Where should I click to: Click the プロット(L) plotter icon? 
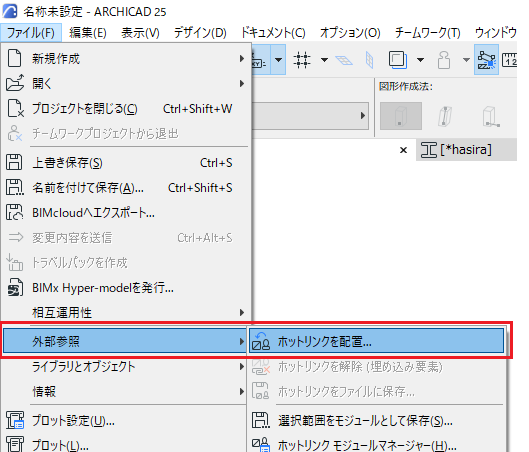click(15, 445)
